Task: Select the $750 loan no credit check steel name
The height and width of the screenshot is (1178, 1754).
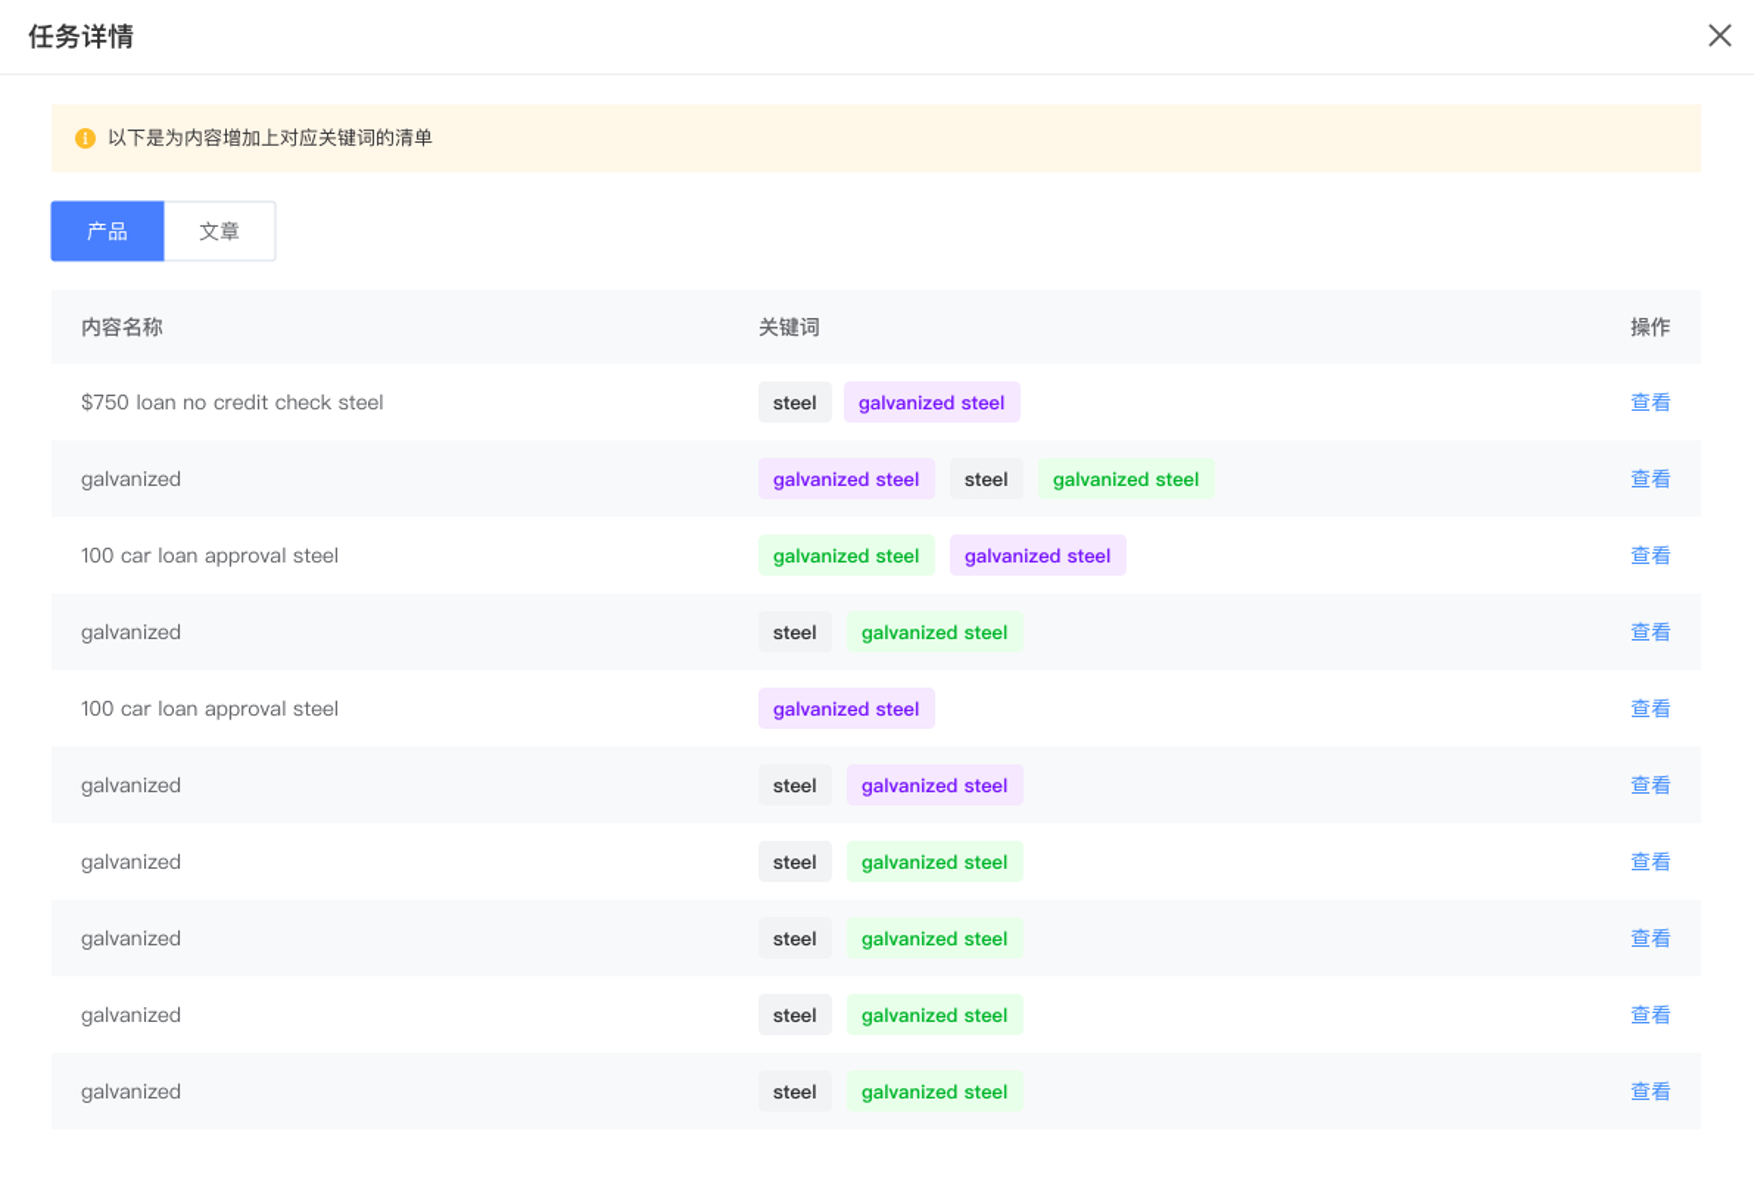Action: point(232,402)
